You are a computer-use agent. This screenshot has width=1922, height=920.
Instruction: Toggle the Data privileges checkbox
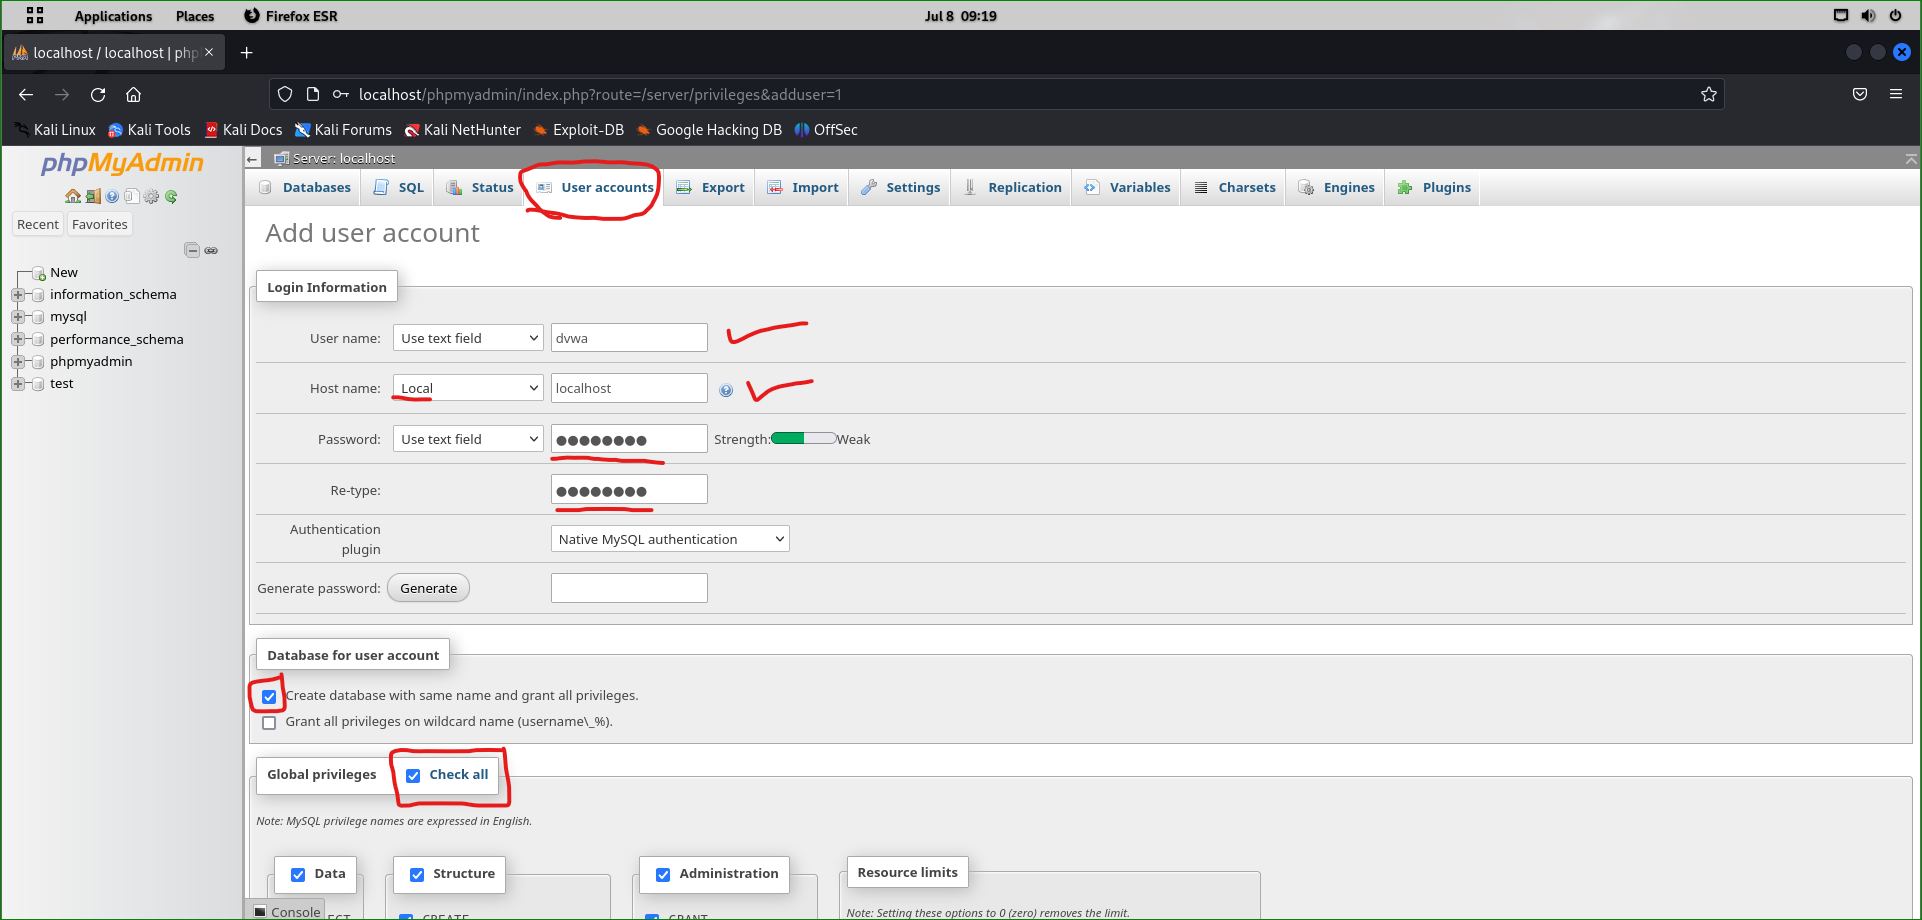tap(298, 875)
